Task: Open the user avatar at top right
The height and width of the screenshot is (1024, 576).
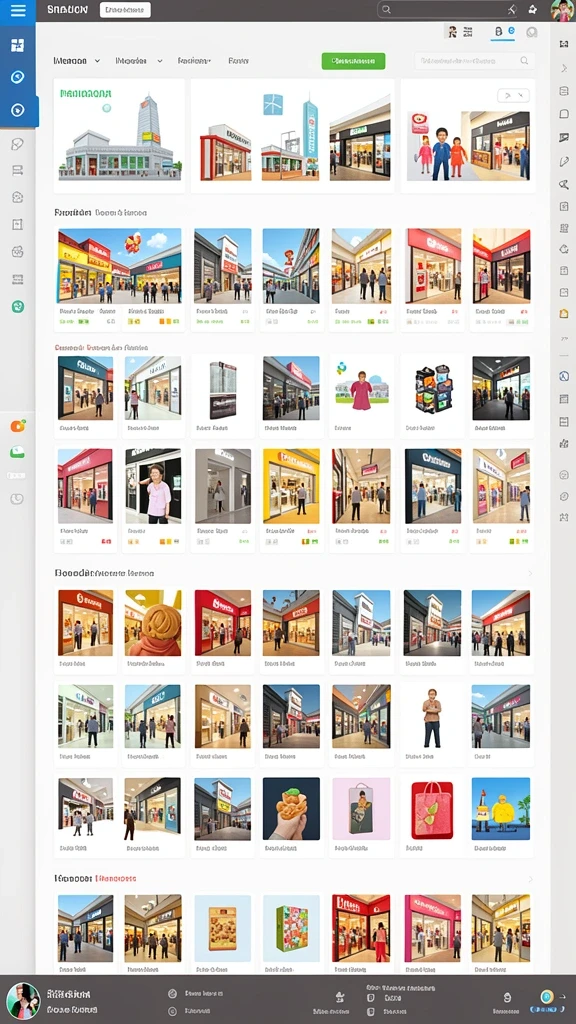Action: (562, 10)
